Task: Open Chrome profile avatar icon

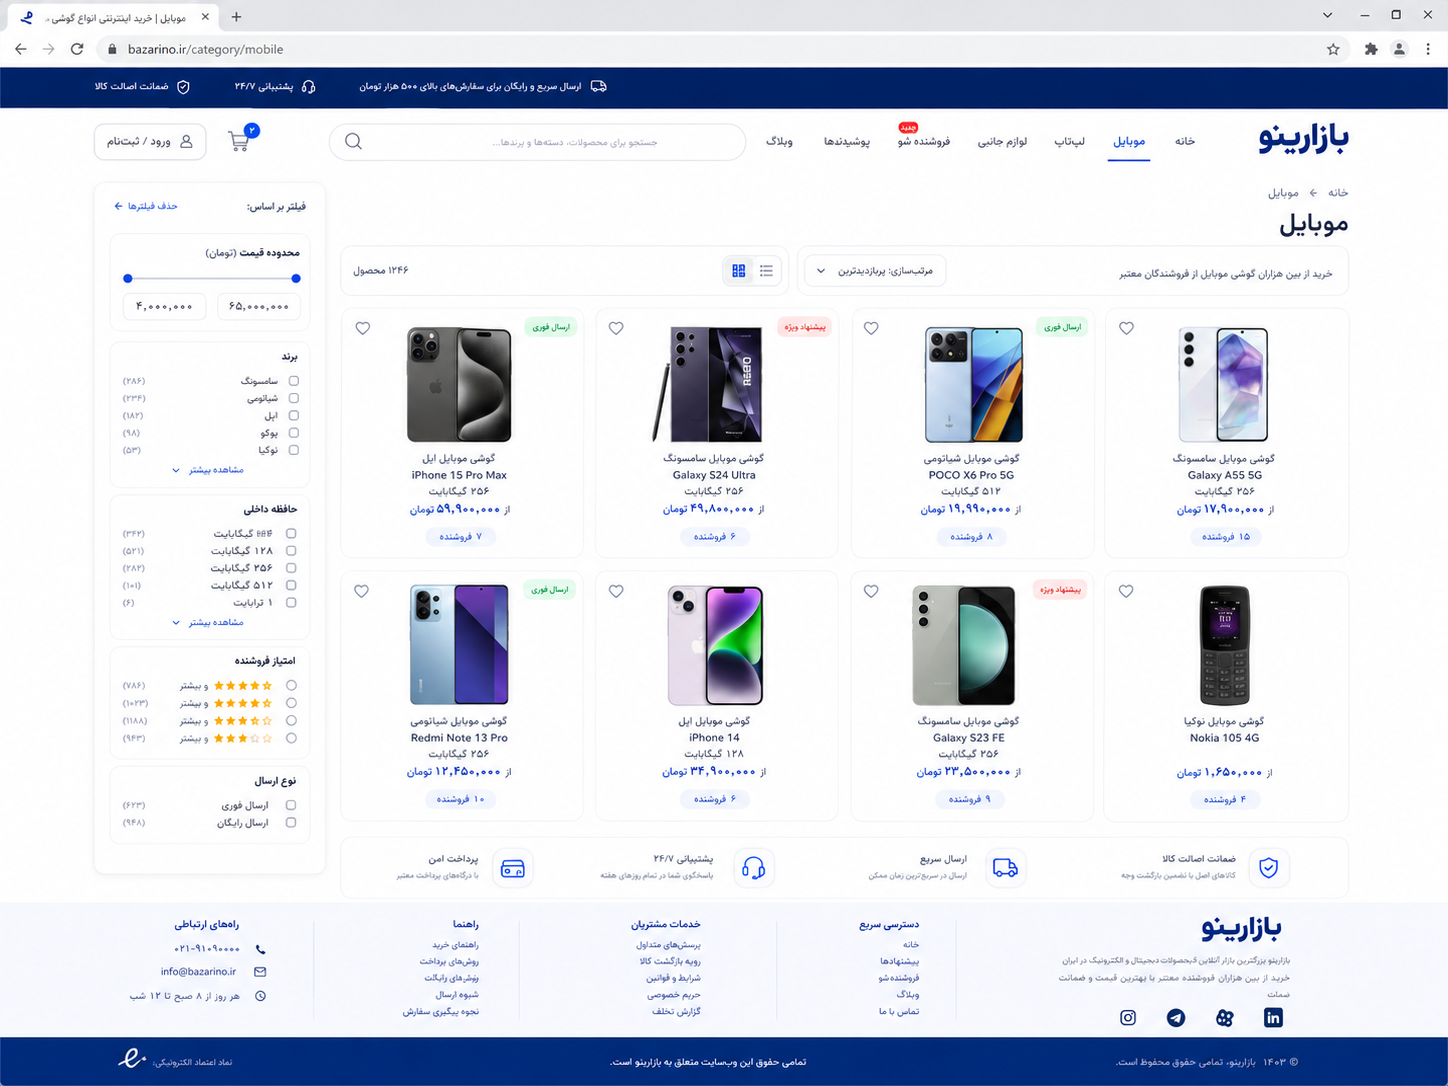Action: coord(1399,49)
